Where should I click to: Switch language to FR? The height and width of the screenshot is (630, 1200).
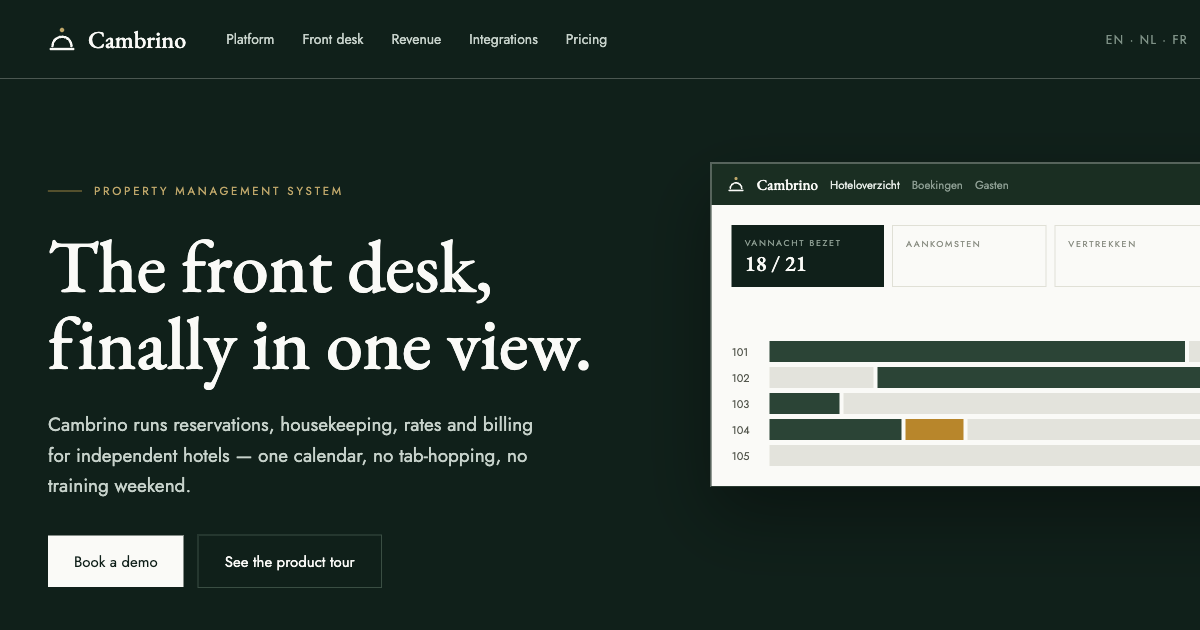pyautogui.click(x=1179, y=40)
